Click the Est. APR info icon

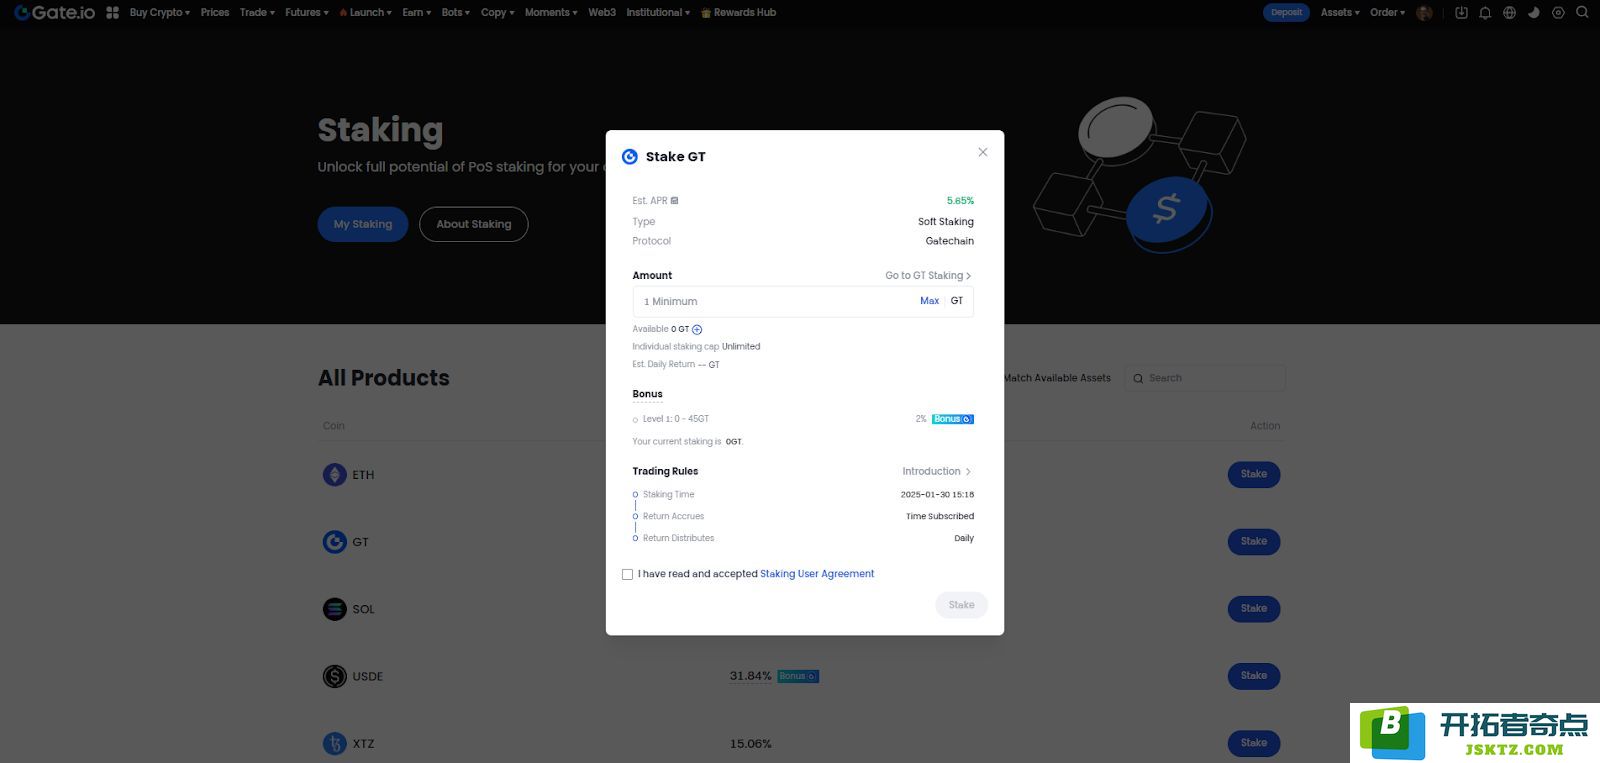pos(674,201)
